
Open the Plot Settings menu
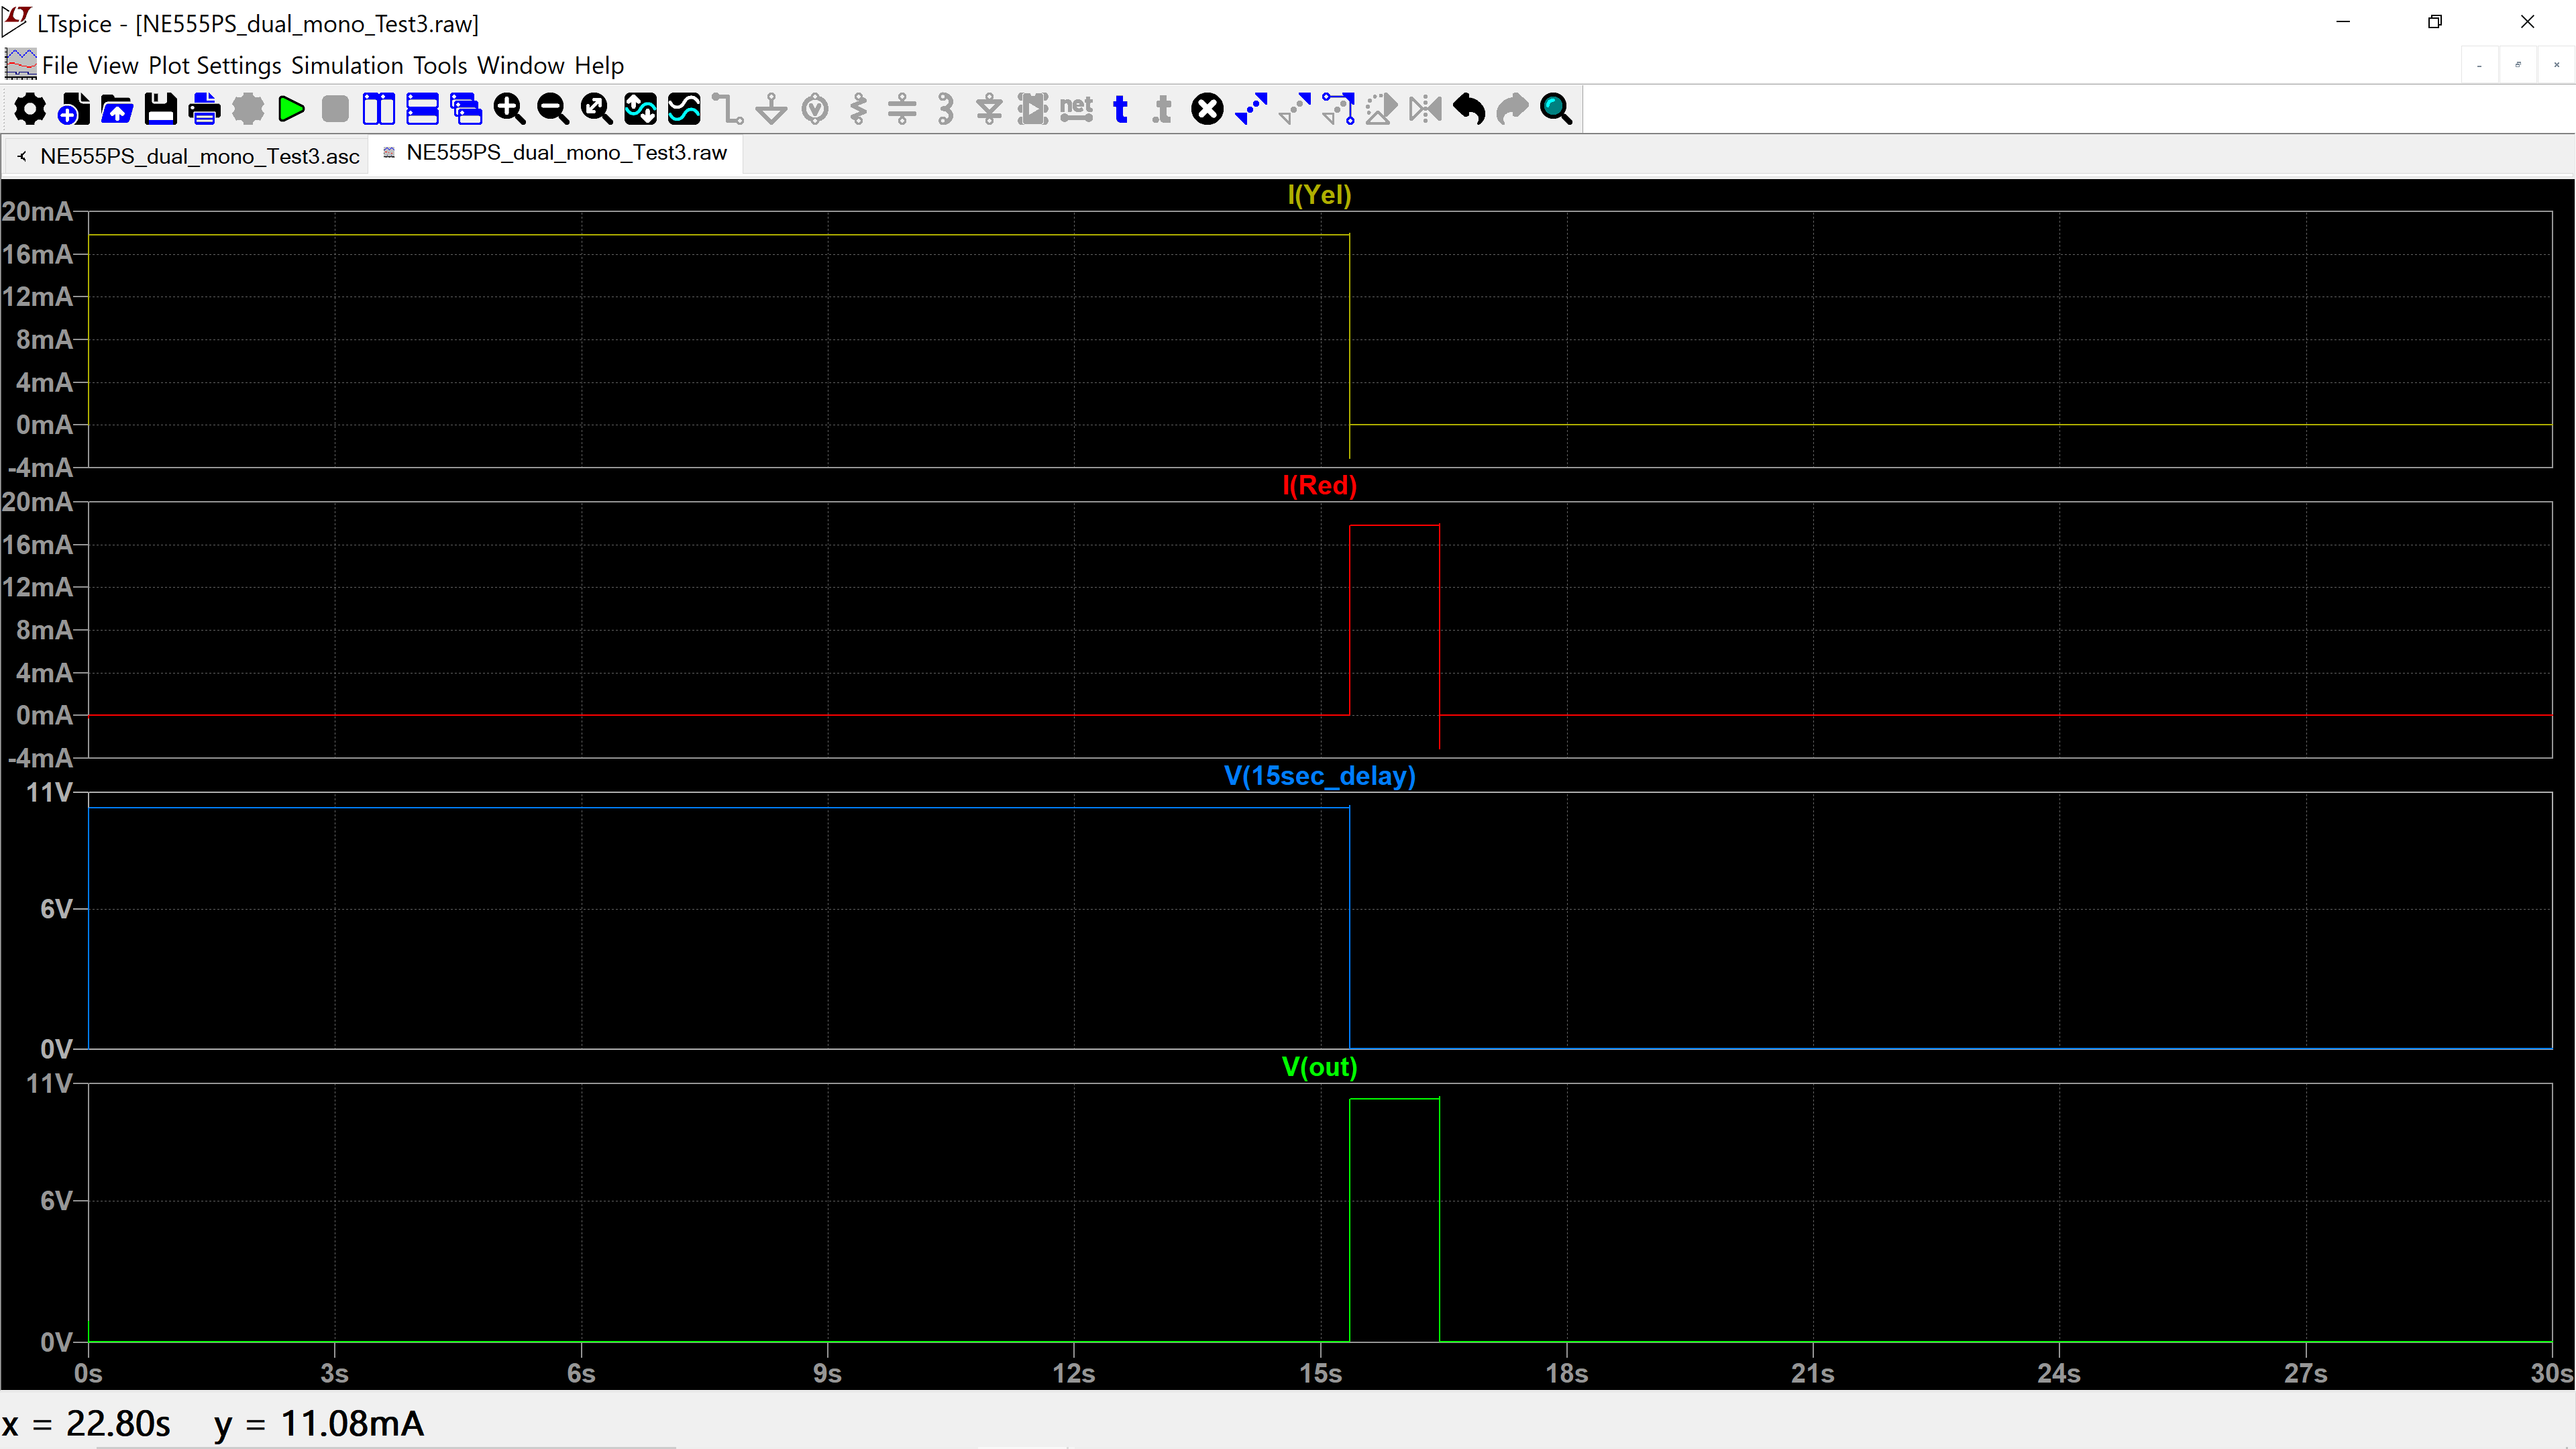pos(215,65)
